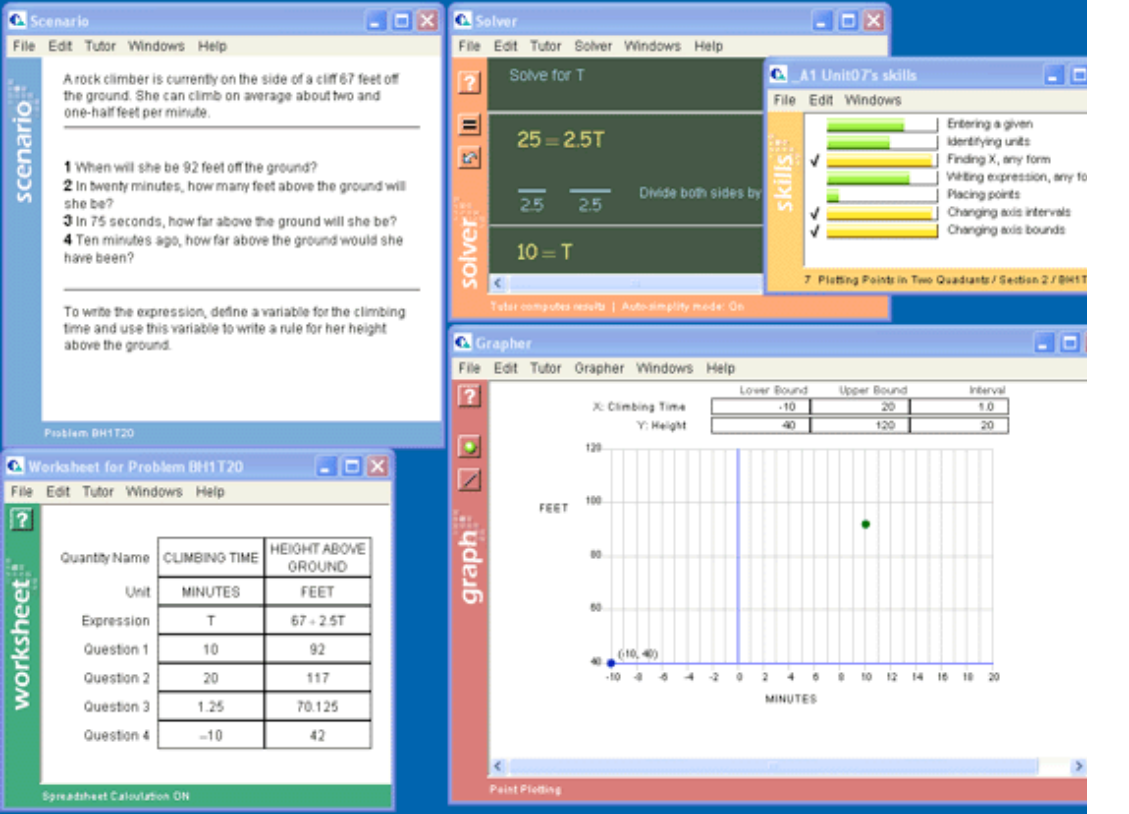Click the X Climbing Time lower bound field

760,407
